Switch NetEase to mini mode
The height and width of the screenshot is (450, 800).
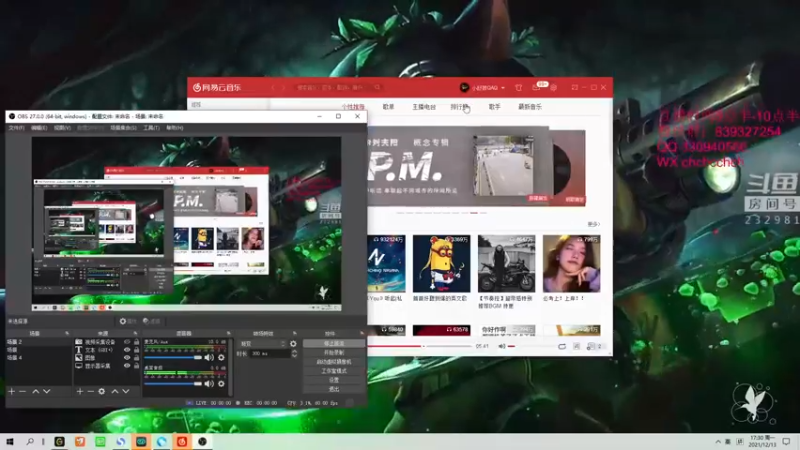click(574, 88)
